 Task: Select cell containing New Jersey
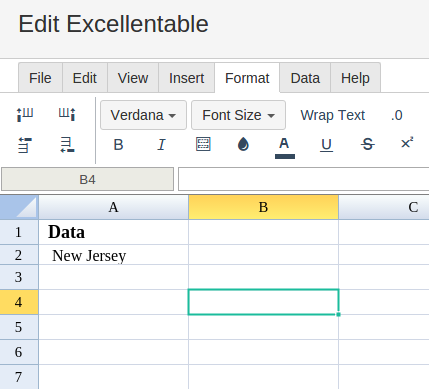(113, 255)
